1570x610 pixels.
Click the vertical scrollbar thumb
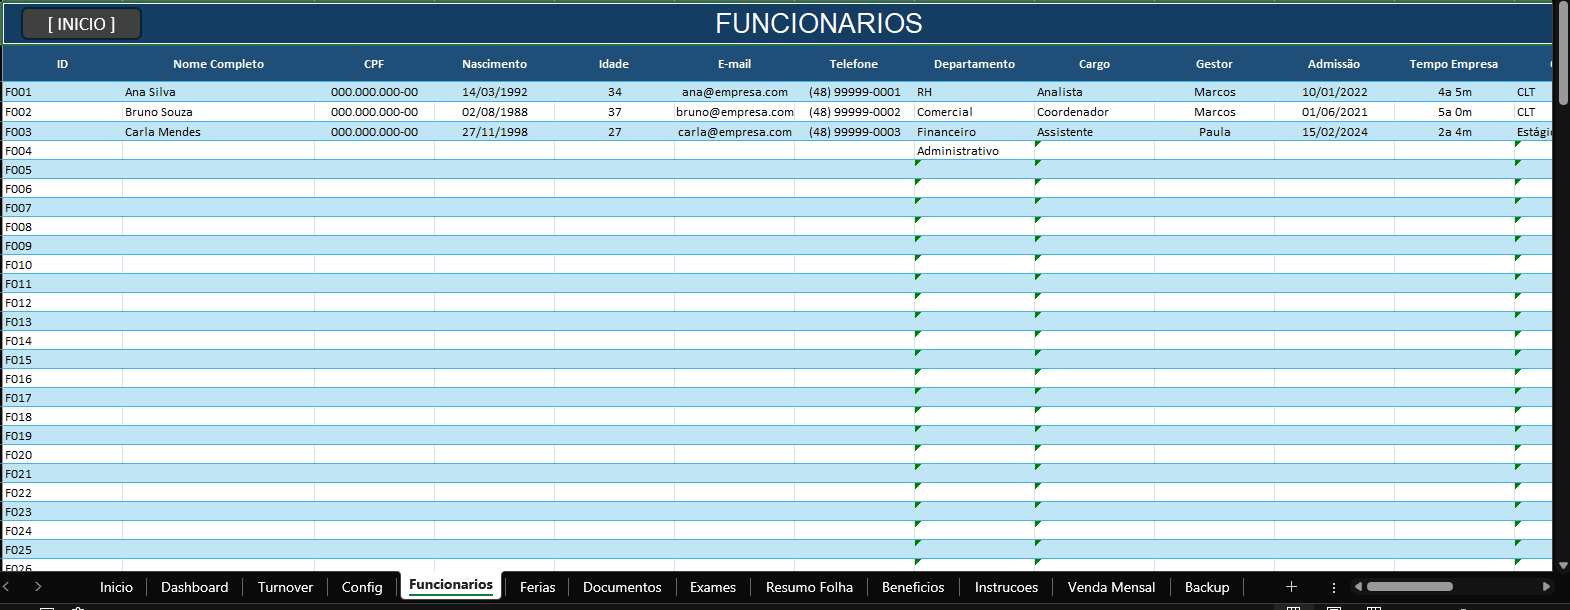[1563, 52]
